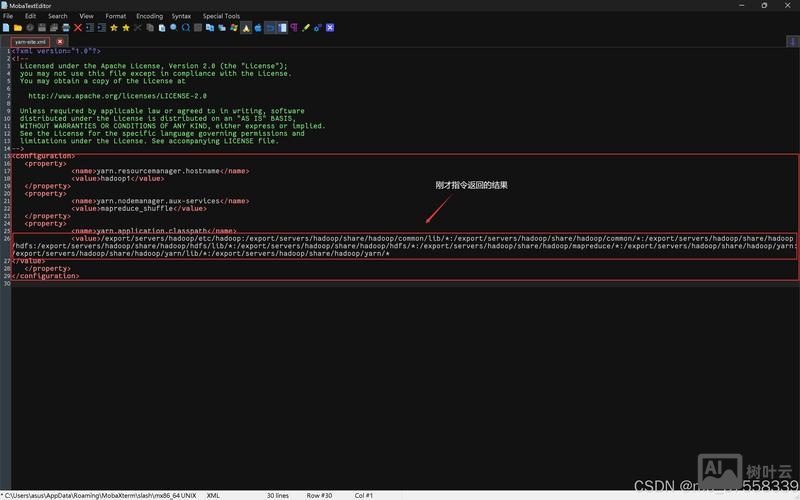
Task: Toggle show pilcrow special characters icon
Action: [294, 28]
